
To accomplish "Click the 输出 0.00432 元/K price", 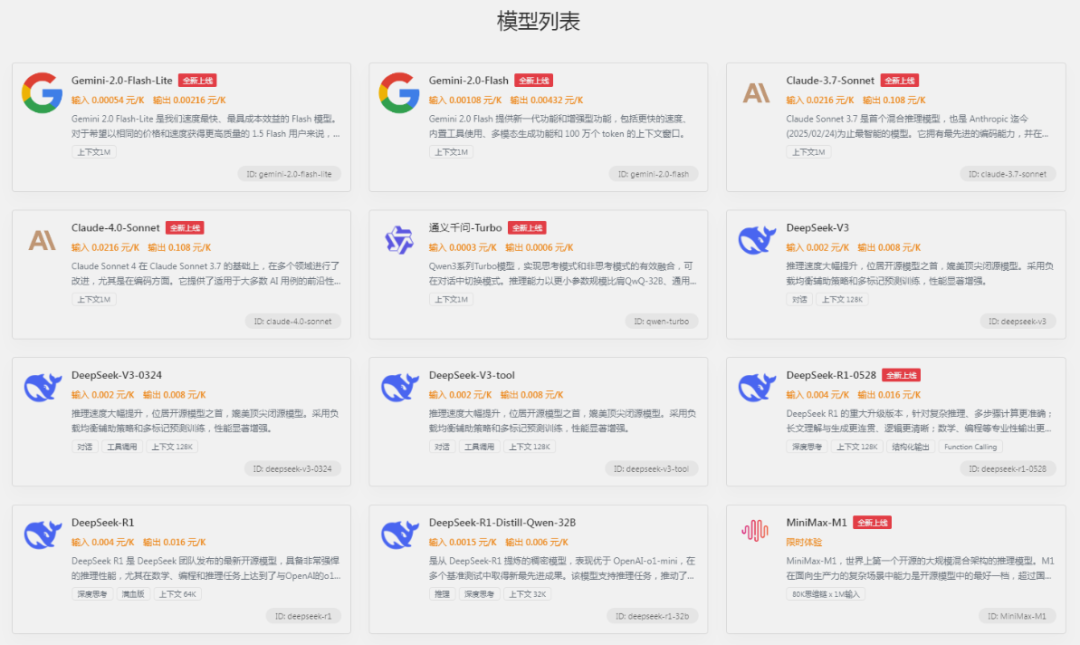I will [x=547, y=101].
